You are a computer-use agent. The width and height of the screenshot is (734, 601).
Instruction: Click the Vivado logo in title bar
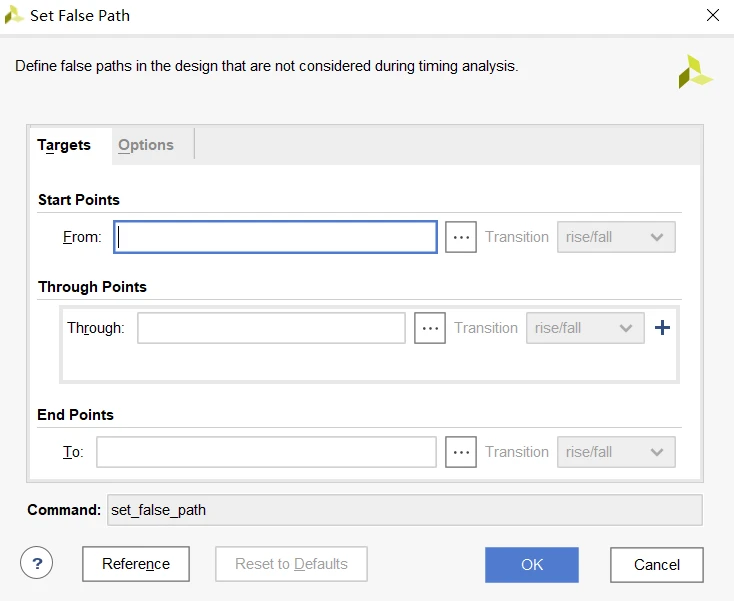(14, 15)
